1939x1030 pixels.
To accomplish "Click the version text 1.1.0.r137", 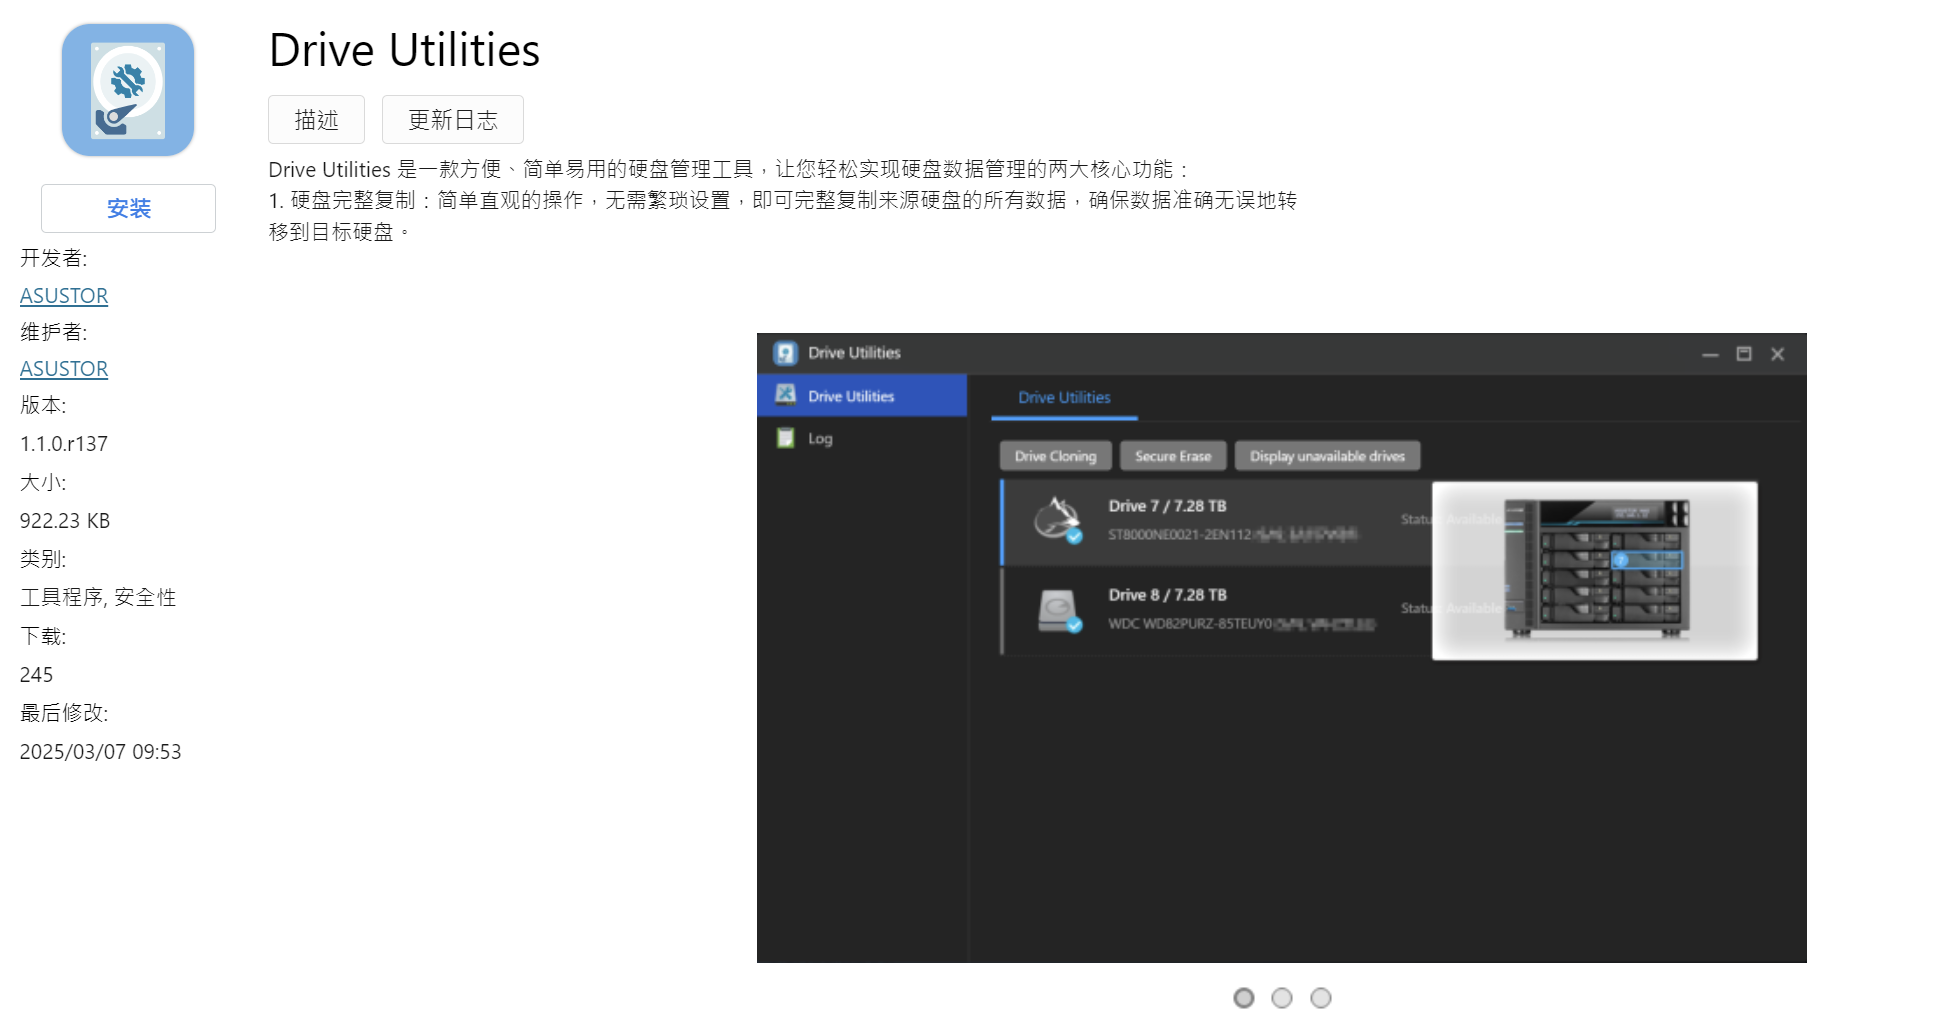I will click(x=64, y=444).
